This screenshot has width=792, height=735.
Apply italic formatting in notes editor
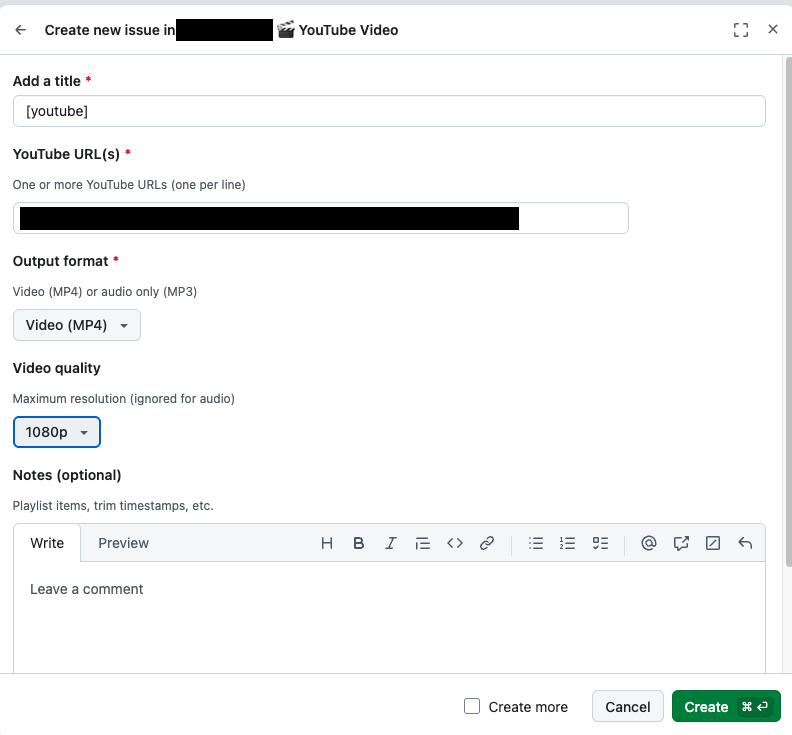point(390,543)
